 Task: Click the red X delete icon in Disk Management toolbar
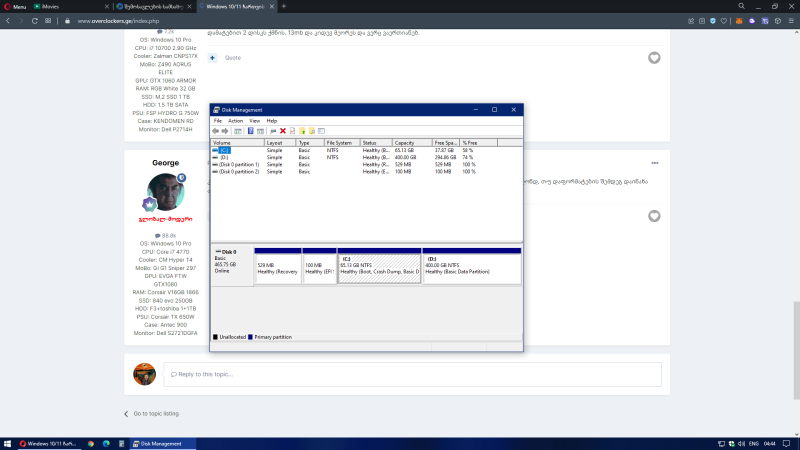[283, 131]
